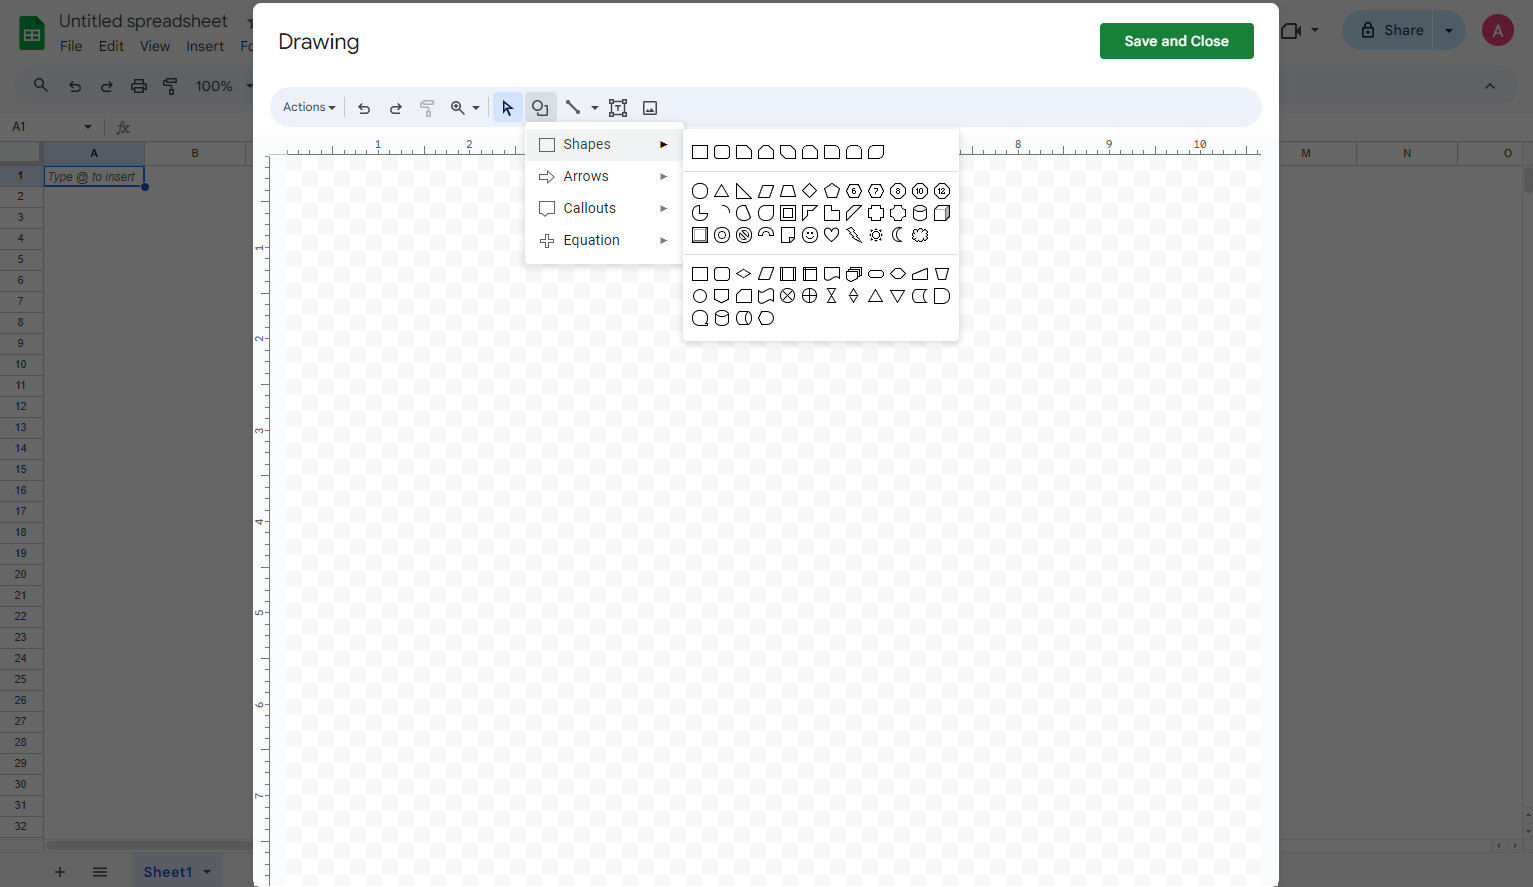Open the Text box tool
Viewport: 1533px width, 887px height.
pos(617,107)
